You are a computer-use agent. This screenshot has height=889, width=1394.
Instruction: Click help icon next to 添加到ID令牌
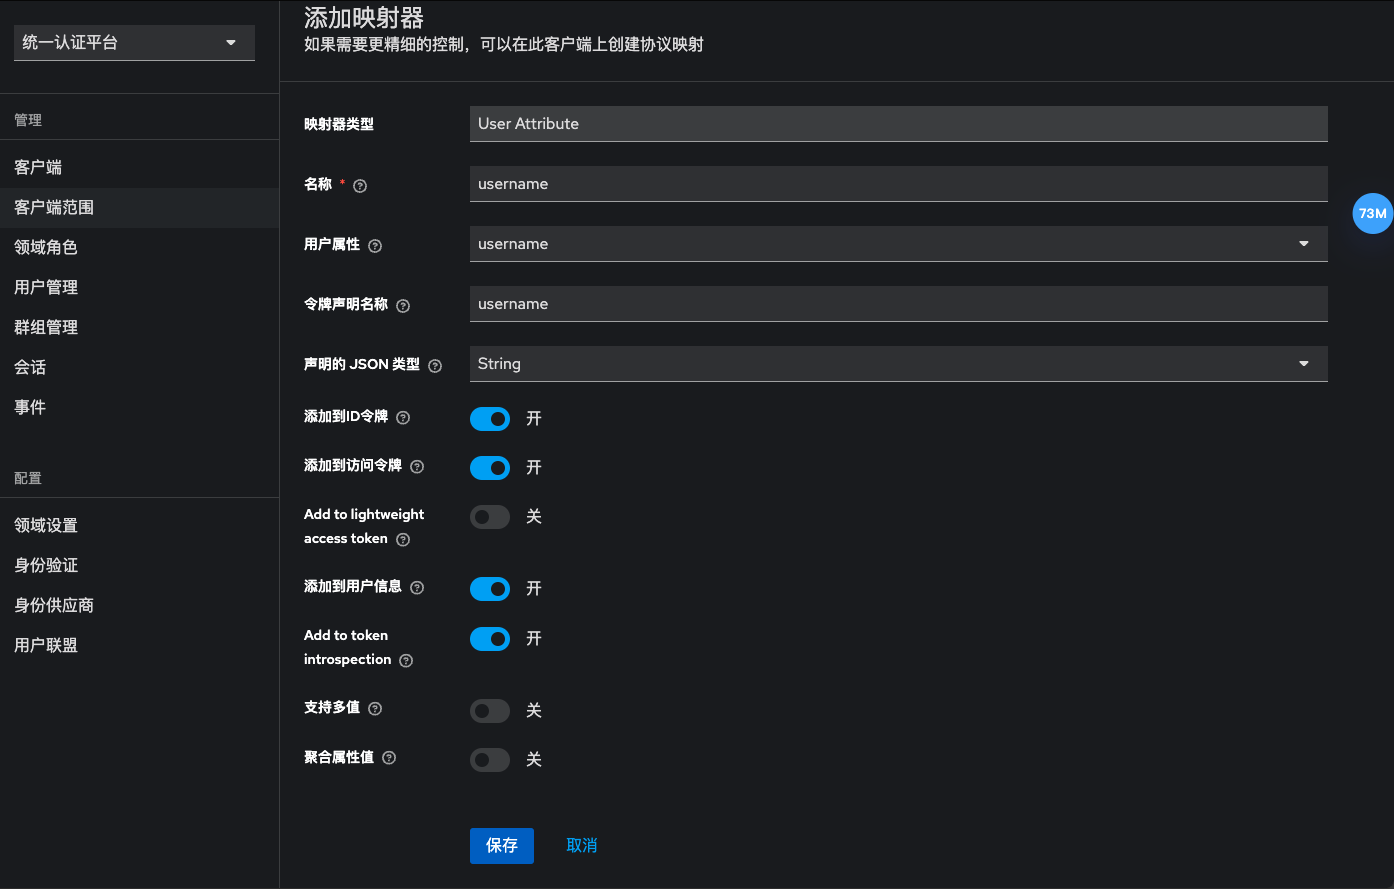pos(403,417)
